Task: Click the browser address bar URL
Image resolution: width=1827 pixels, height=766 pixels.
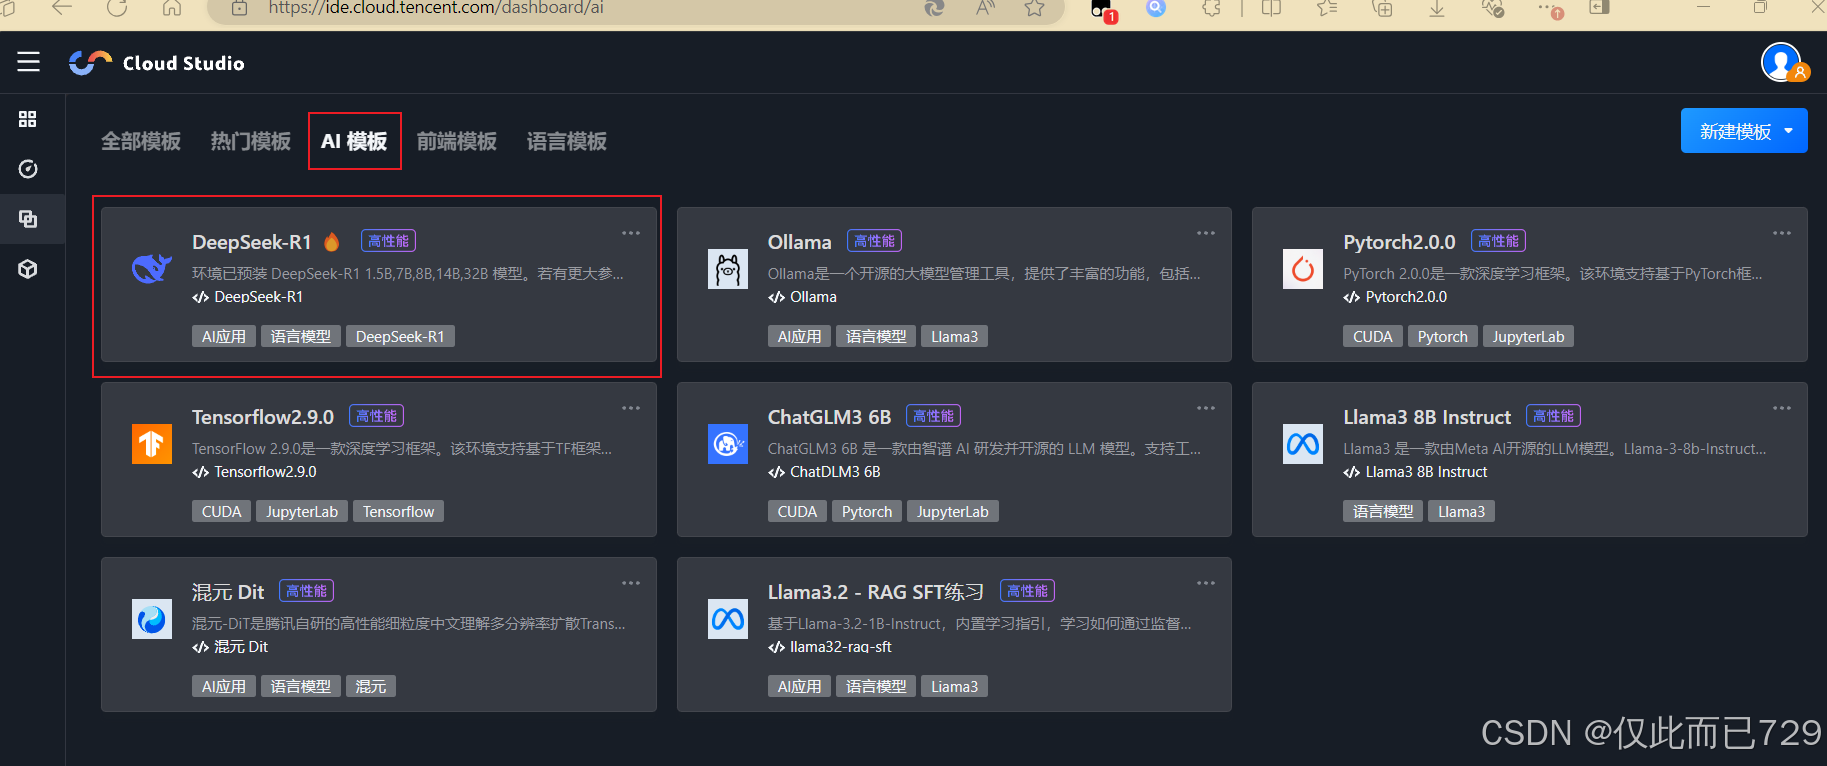Action: [436, 8]
